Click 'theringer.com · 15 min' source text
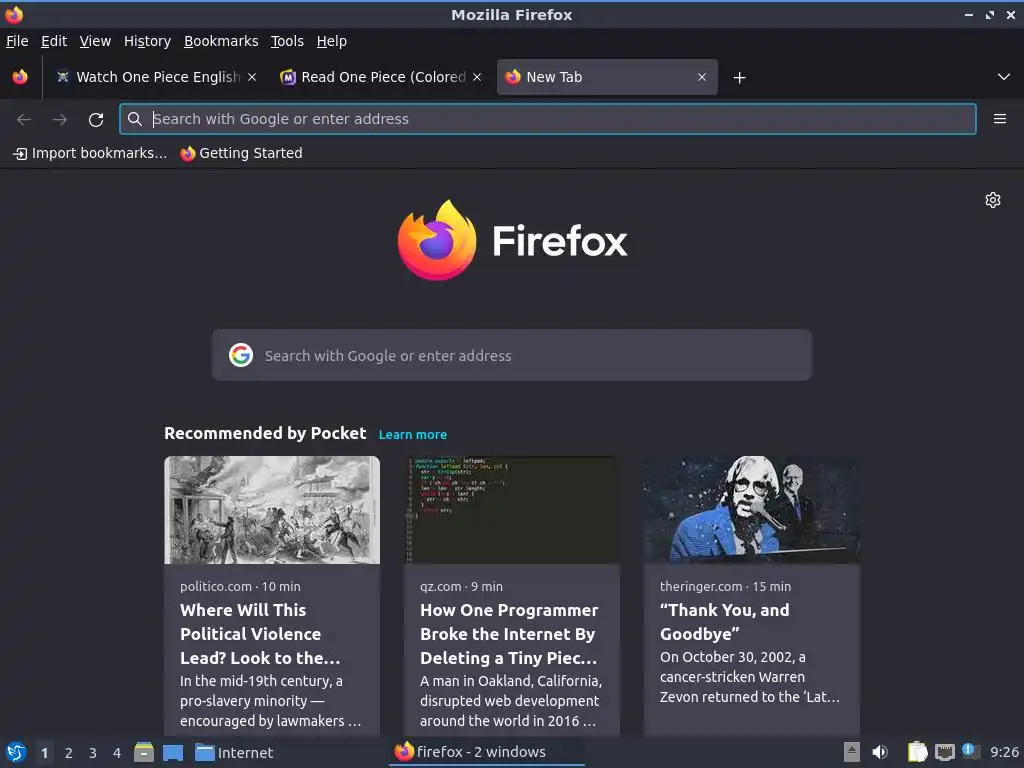This screenshot has height=768, width=1024. (725, 586)
